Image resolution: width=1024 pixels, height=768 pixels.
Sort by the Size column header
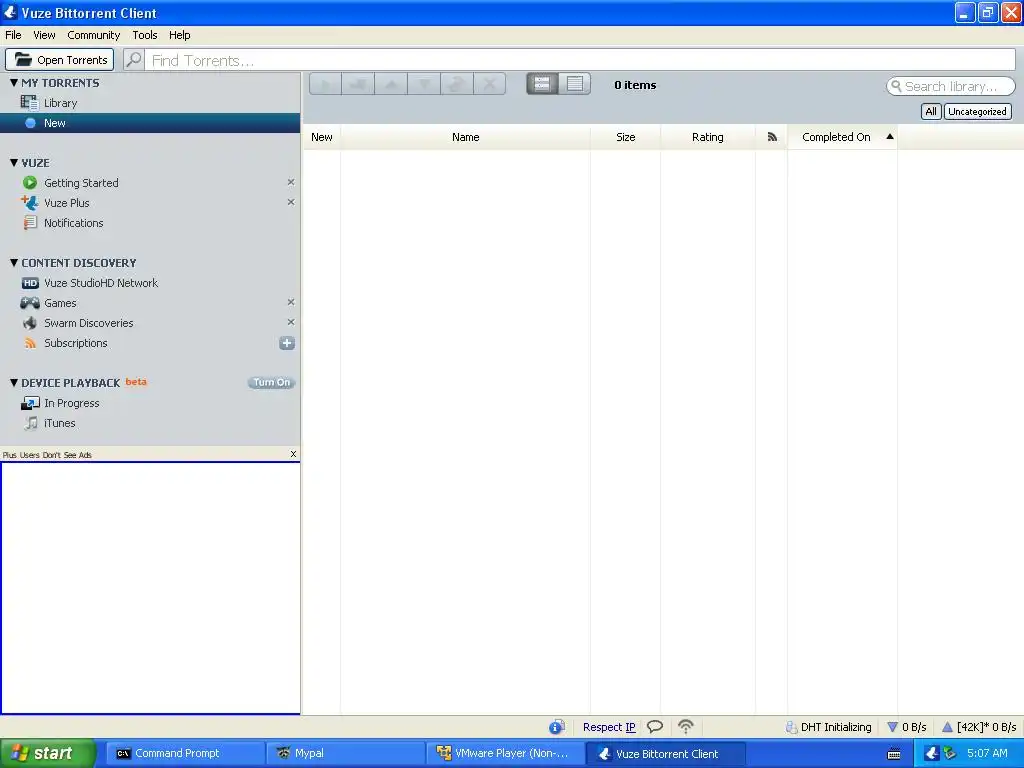(626, 137)
